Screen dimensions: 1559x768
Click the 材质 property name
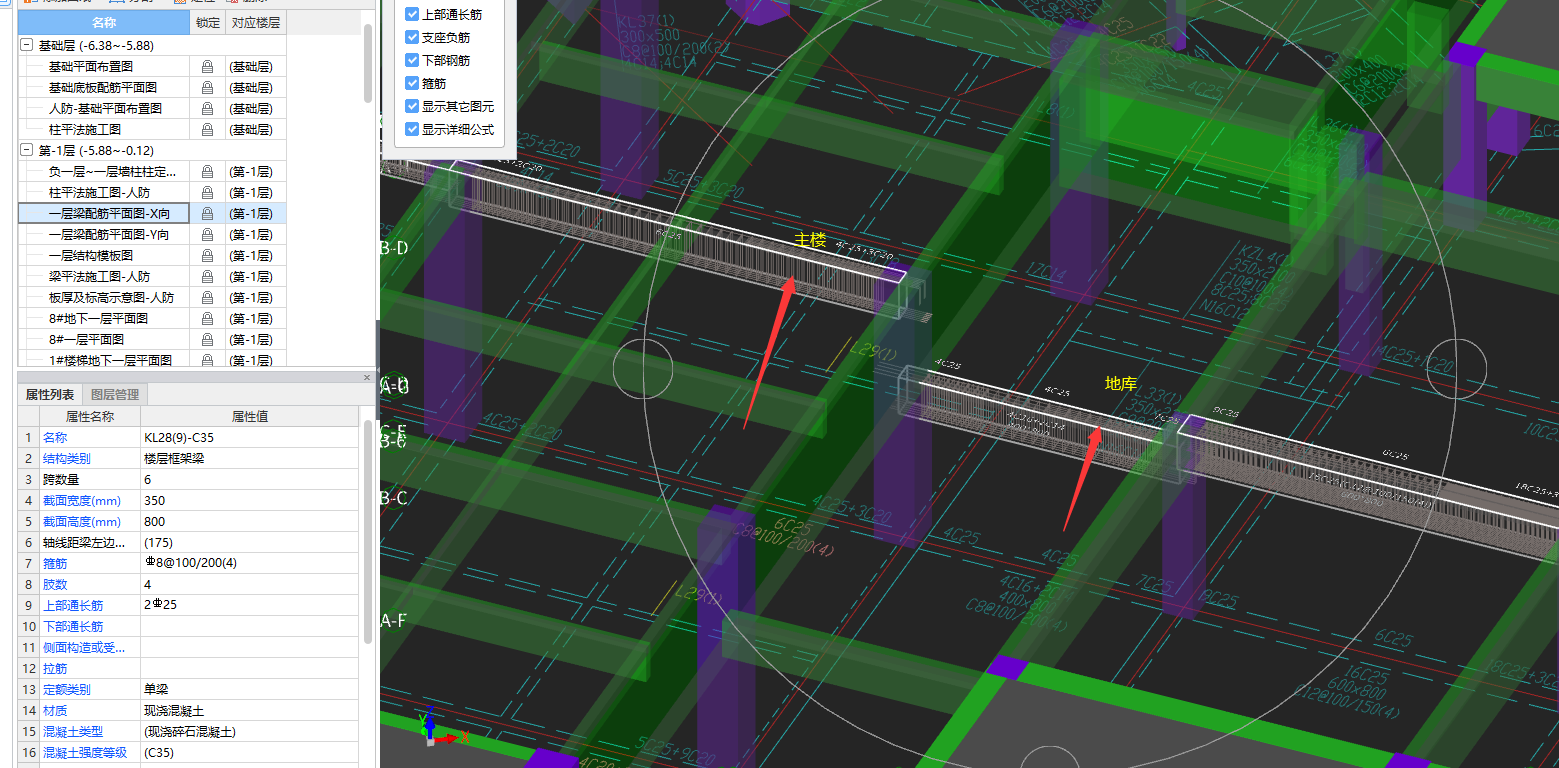[54, 710]
